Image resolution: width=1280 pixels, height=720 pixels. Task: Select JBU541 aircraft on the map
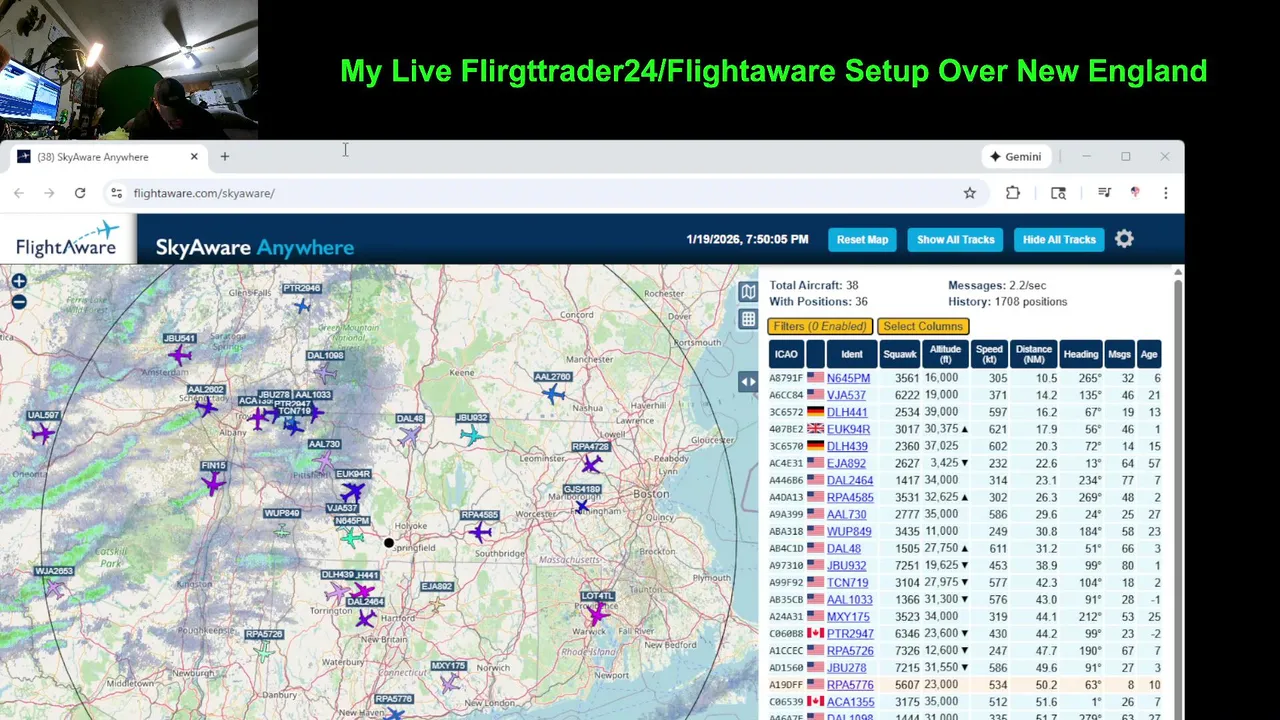180,355
